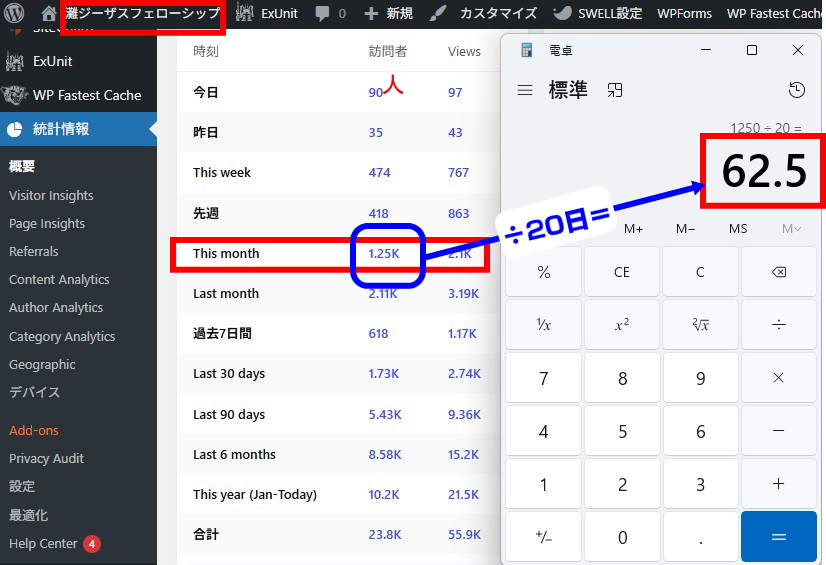Toggle the plus/minus sign button

[543, 537]
